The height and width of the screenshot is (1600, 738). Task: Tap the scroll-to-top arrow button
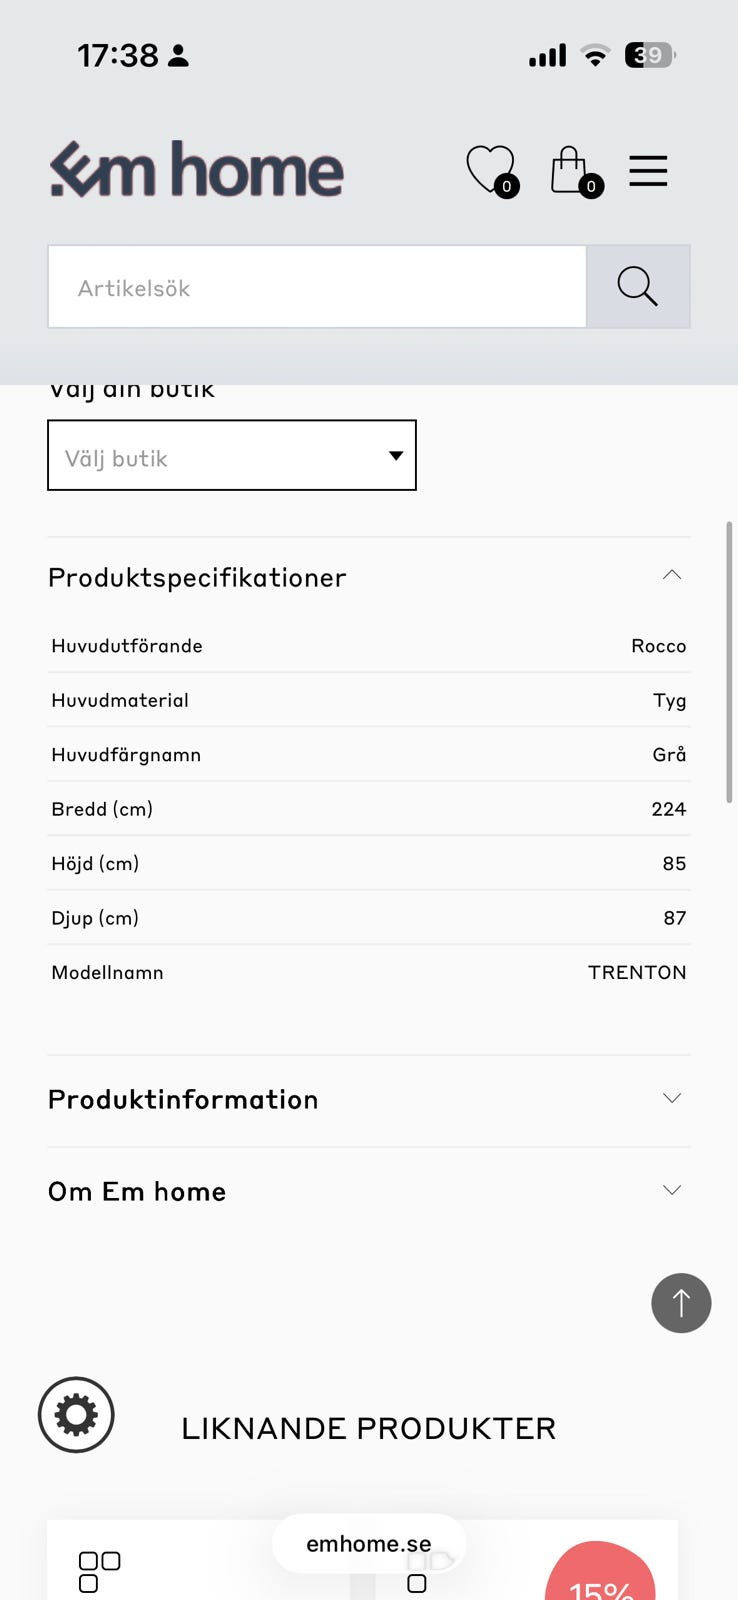click(681, 1303)
